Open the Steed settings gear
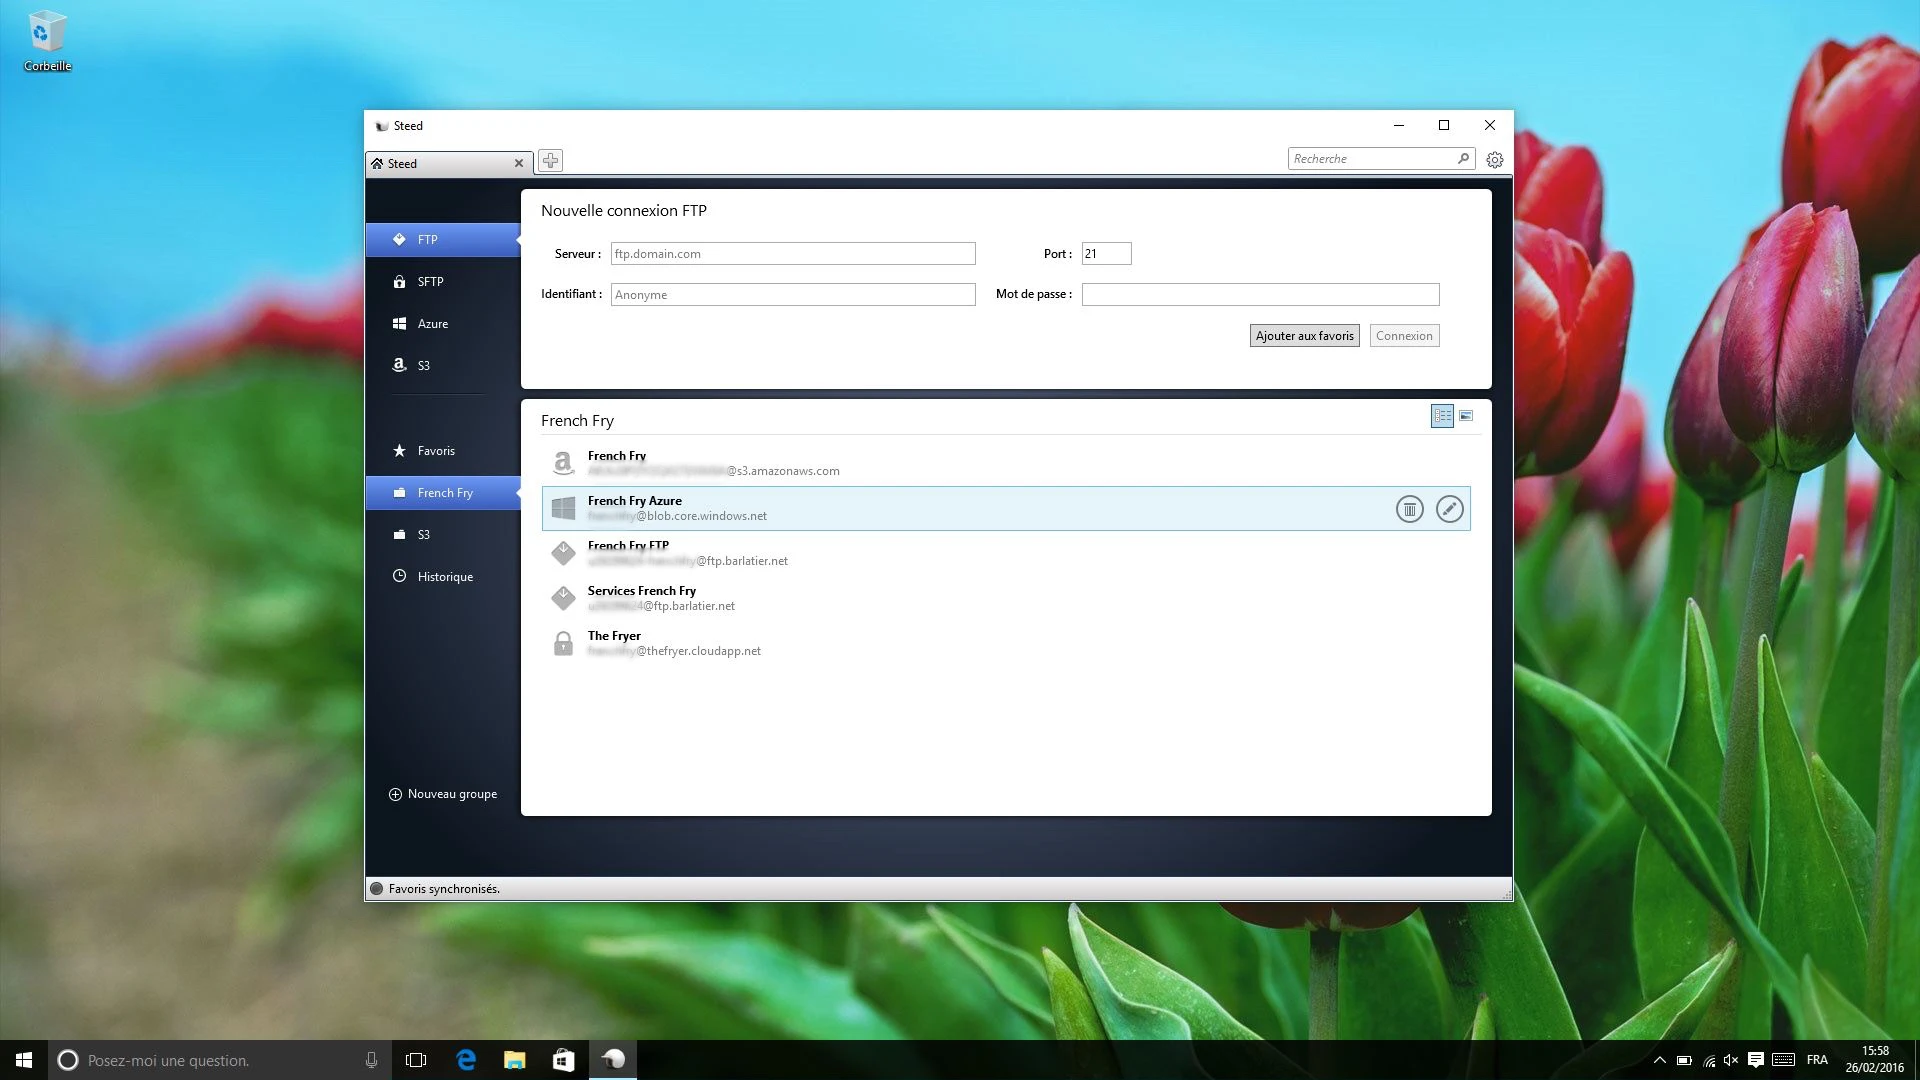The image size is (1920, 1080). point(1494,160)
